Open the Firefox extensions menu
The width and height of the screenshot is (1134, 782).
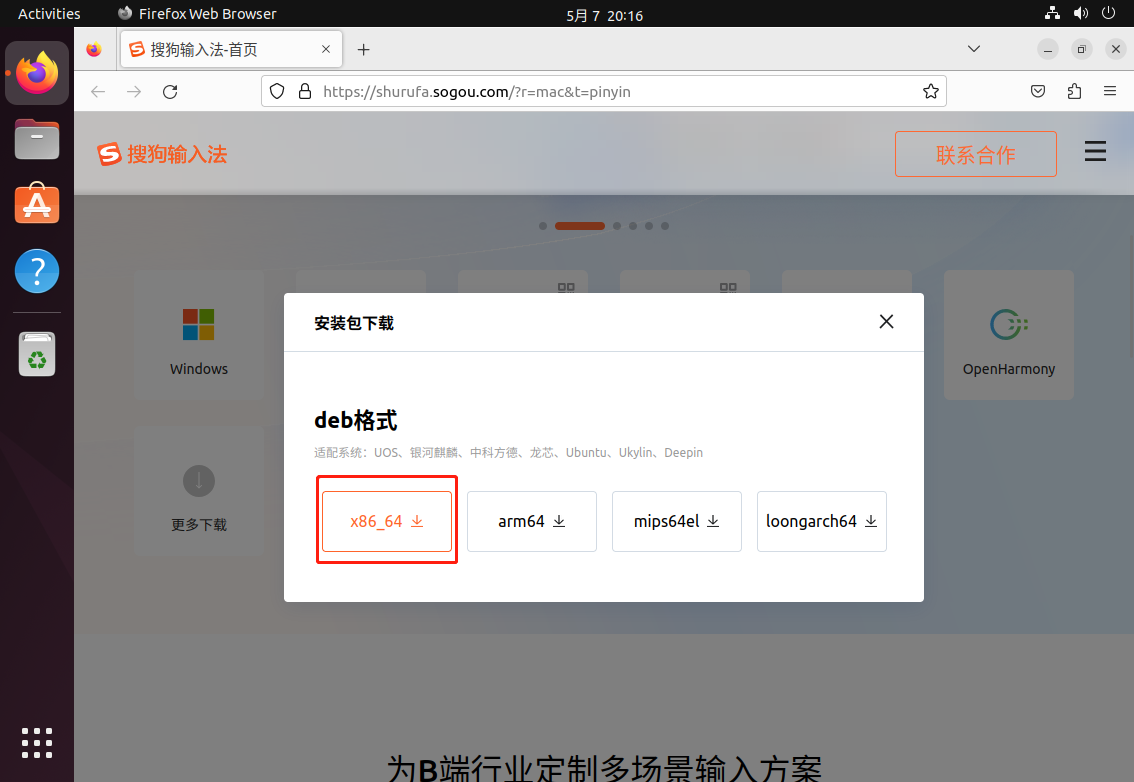coord(1074,91)
